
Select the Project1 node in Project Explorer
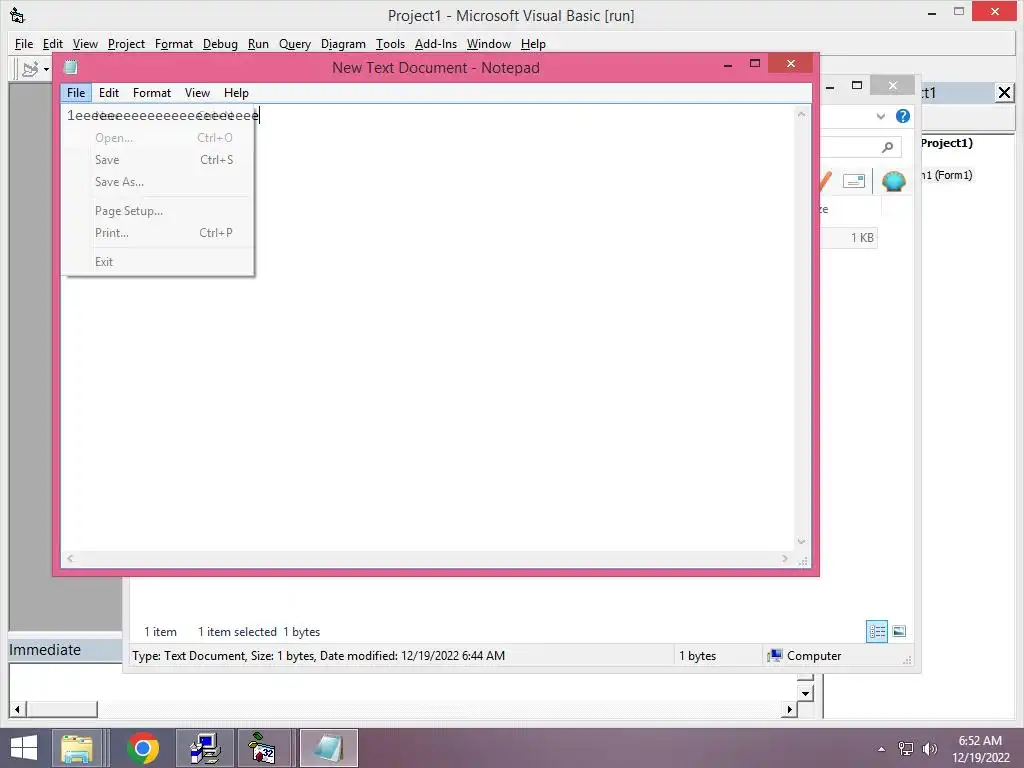(x=947, y=143)
